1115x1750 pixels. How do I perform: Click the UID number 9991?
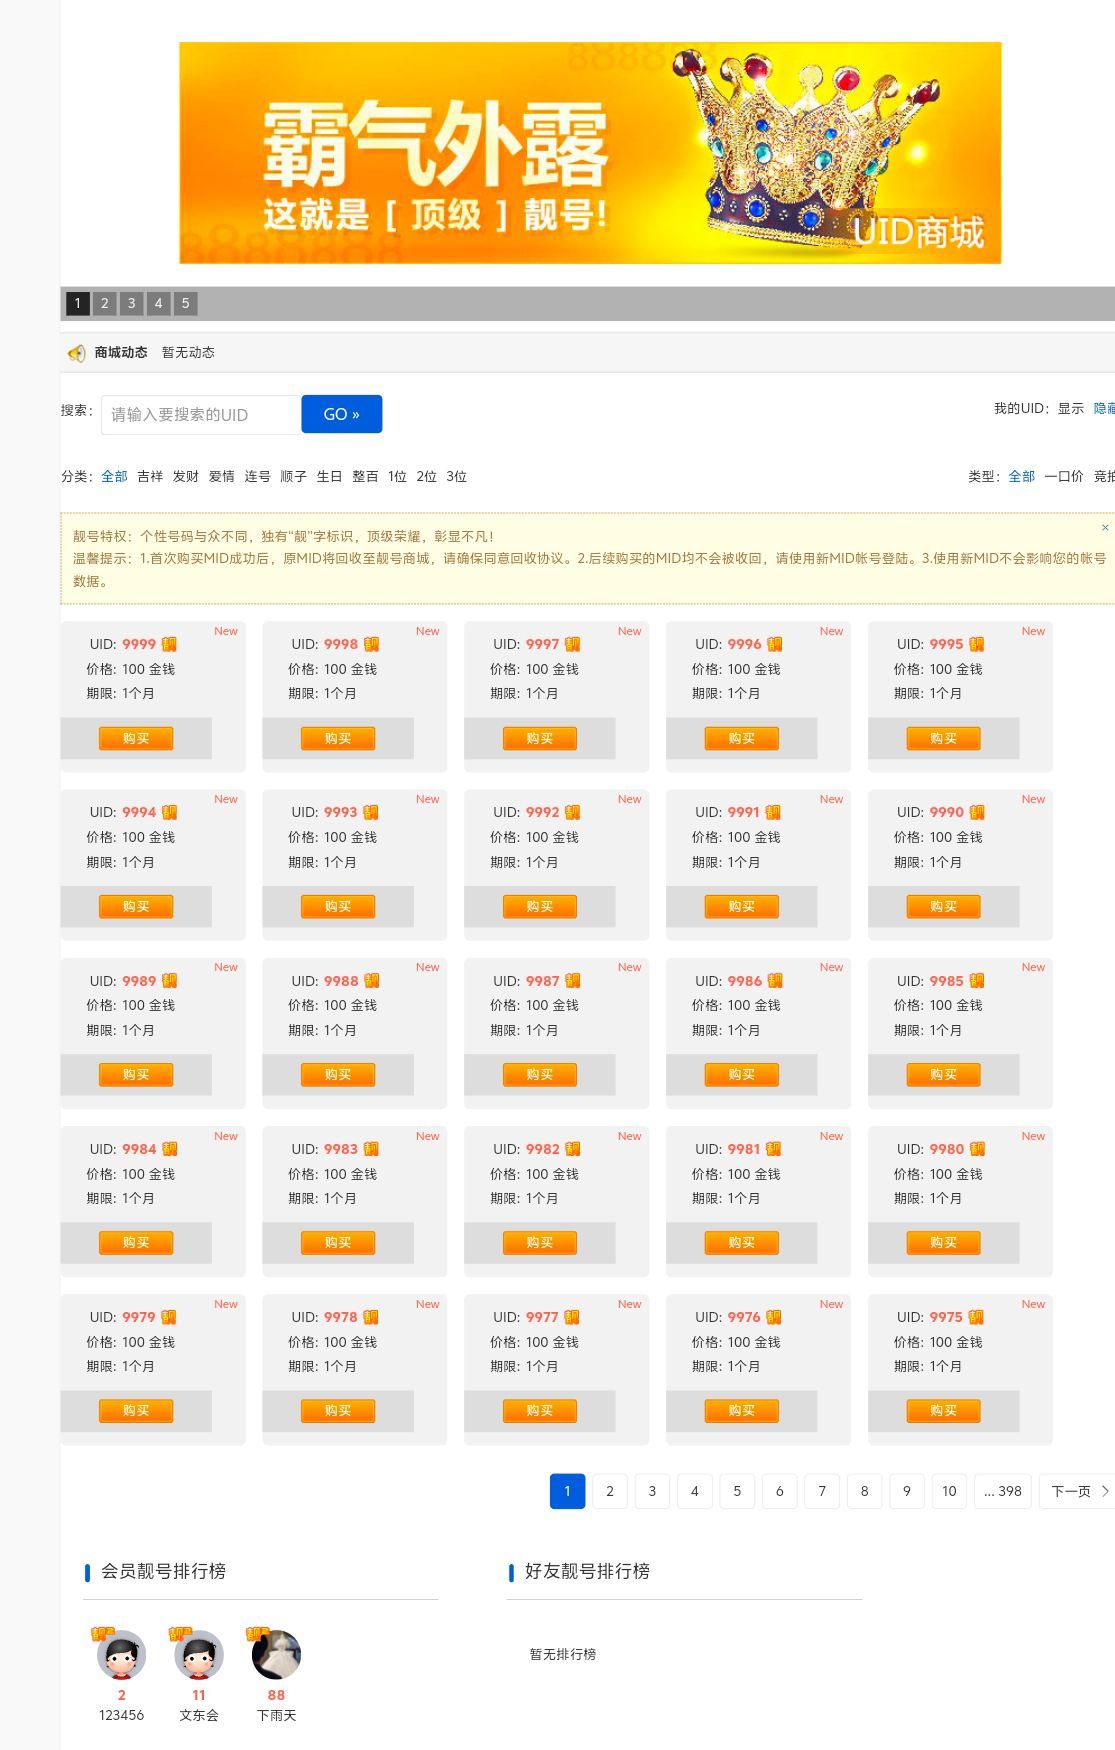click(x=744, y=812)
